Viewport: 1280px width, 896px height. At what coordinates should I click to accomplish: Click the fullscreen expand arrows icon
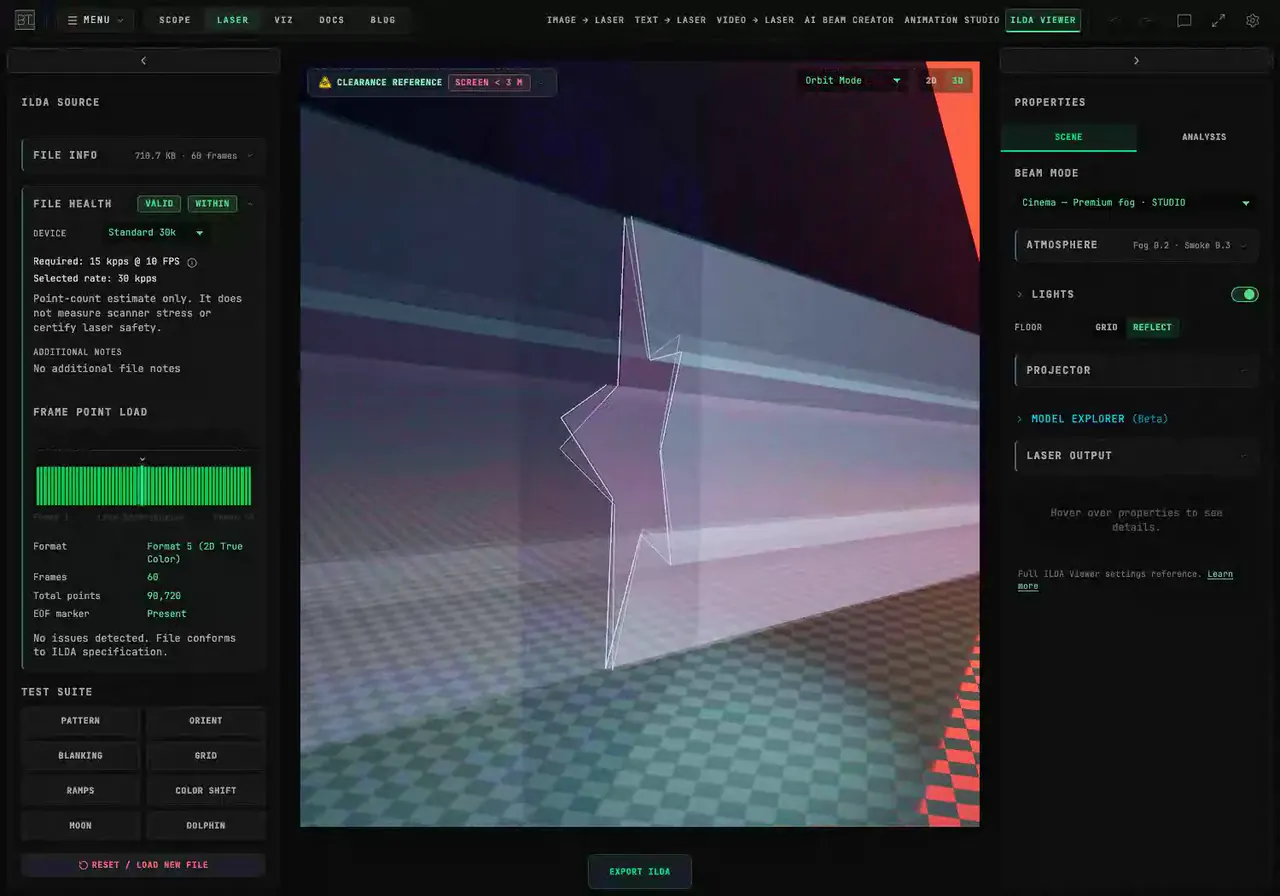(x=1218, y=20)
